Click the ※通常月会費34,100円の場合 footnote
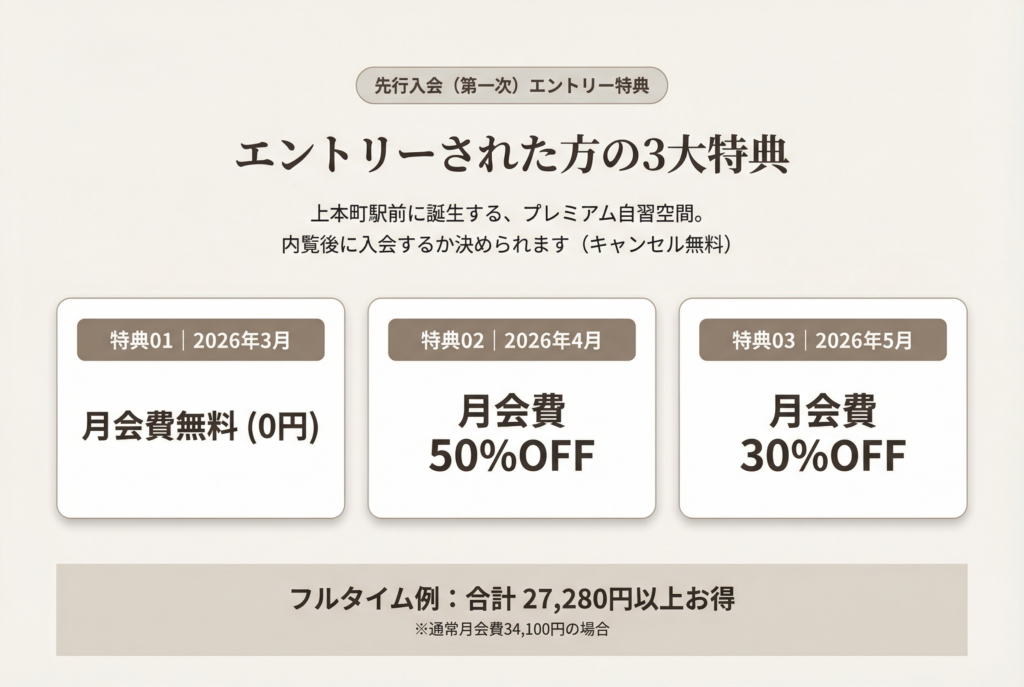1024x687 pixels. (511, 630)
